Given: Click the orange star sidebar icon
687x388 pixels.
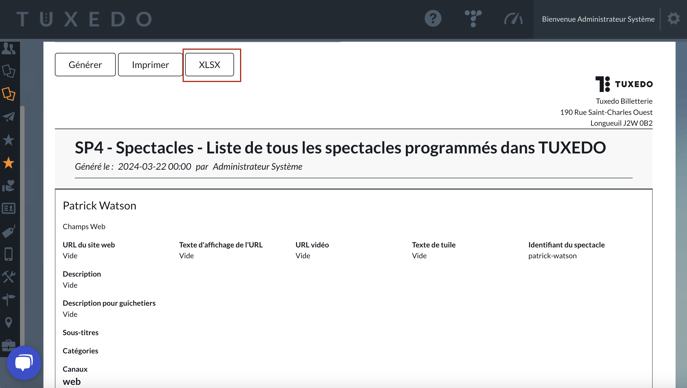Looking at the screenshot, I should [x=8, y=163].
